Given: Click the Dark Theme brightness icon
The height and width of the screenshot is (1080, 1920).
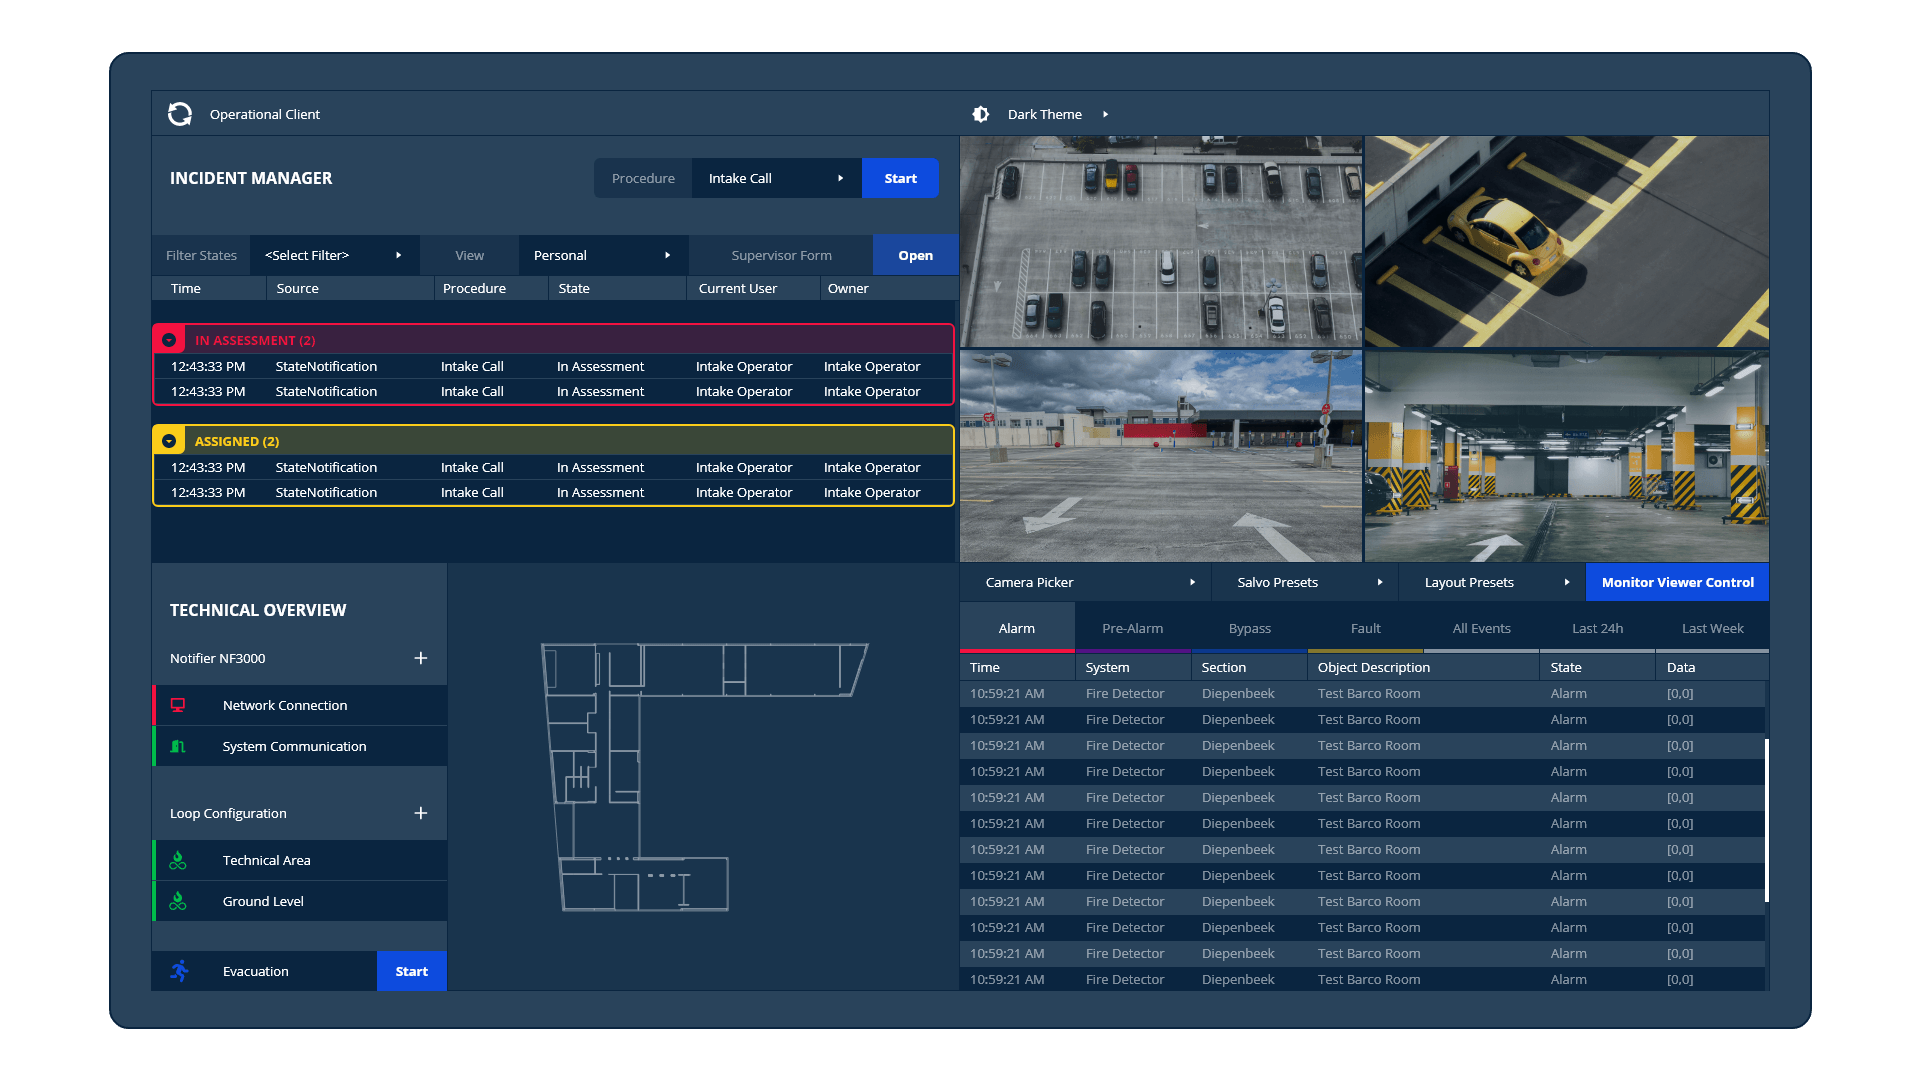Looking at the screenshot, I should click(981, 114).
